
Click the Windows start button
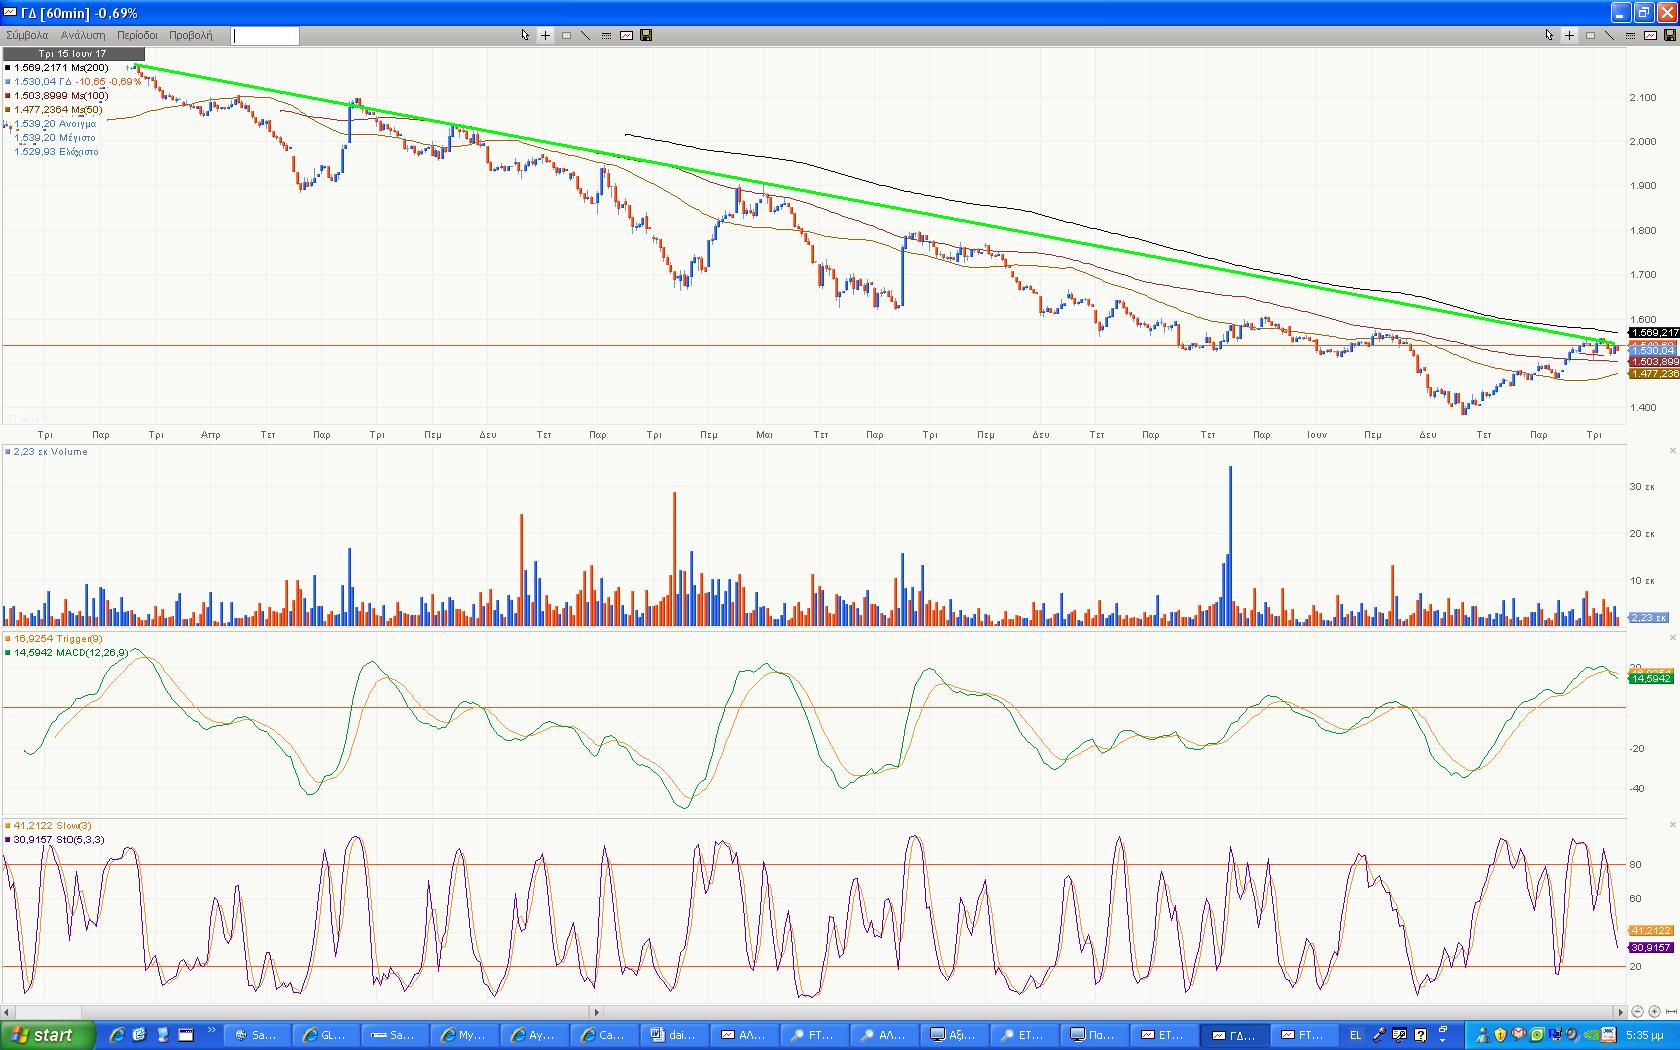pyautogui.click(x=47, y=1035)
